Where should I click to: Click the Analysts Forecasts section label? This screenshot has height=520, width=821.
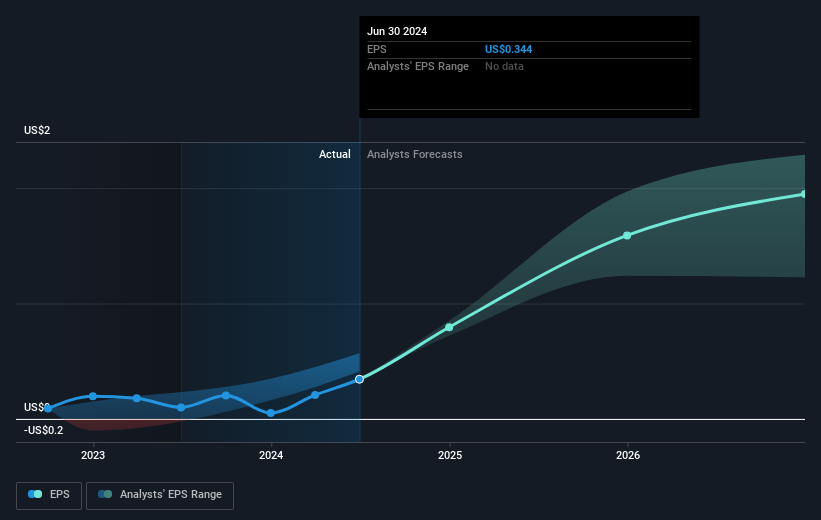tap(415, 154)
